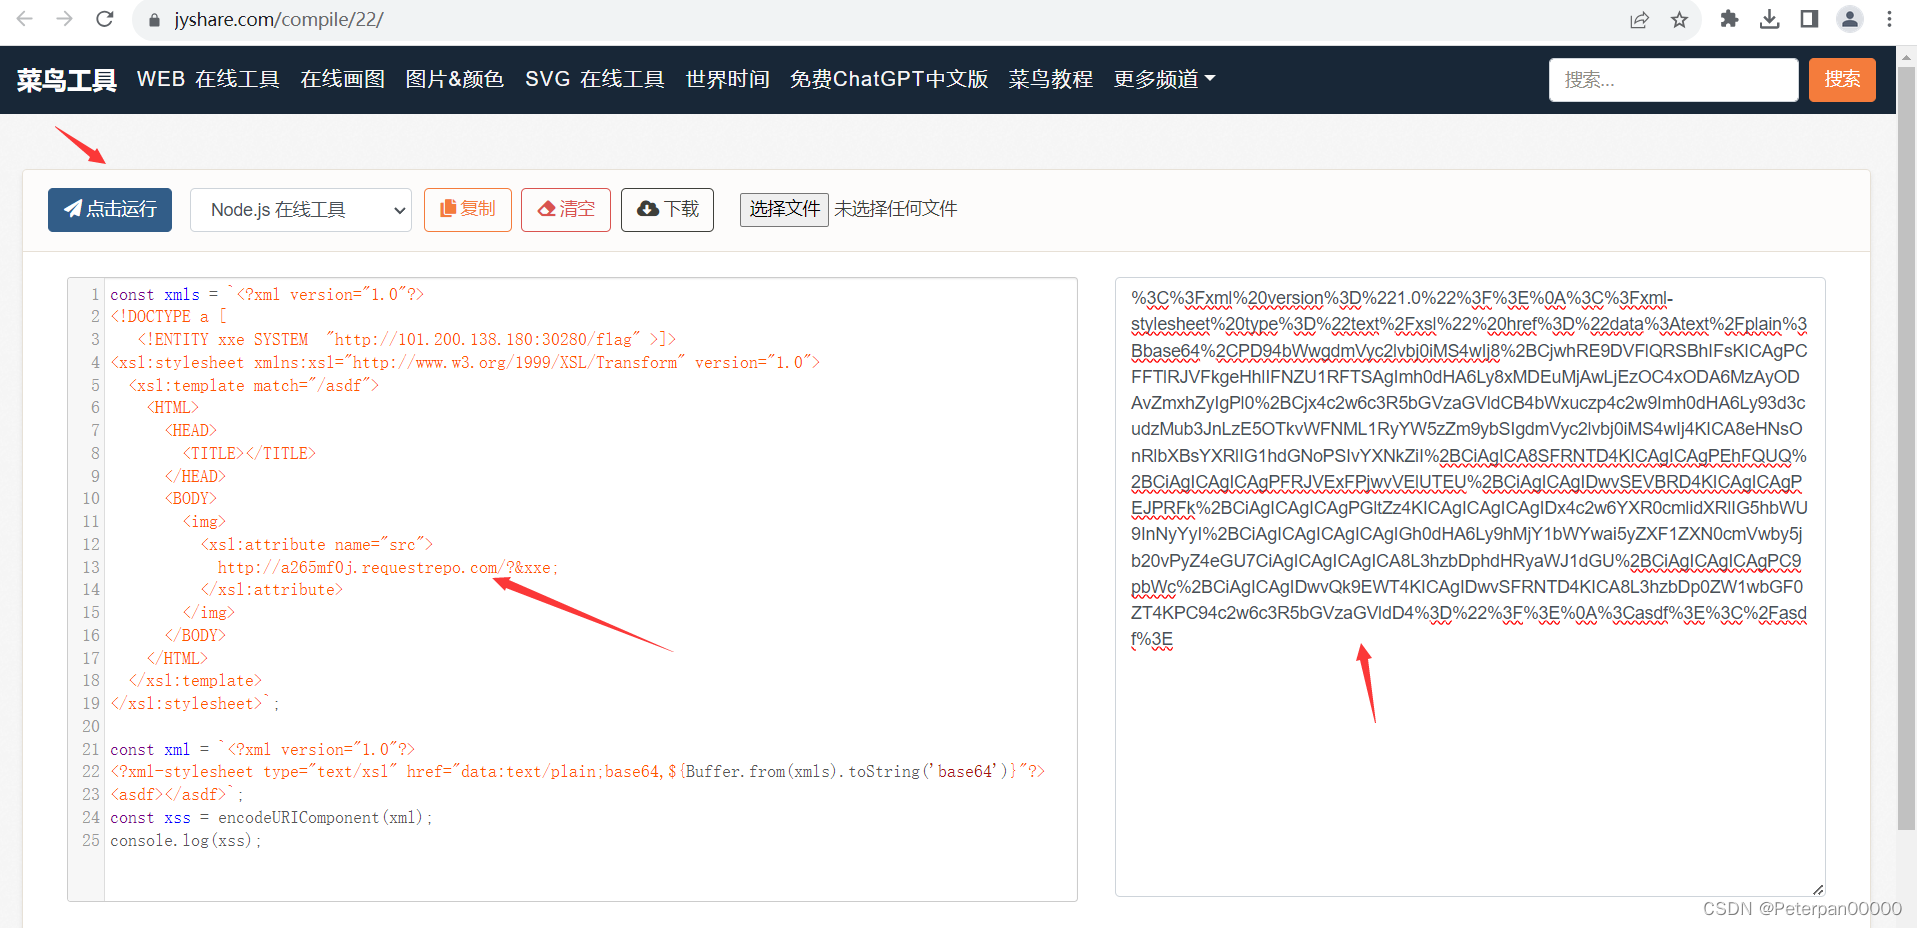1917x928 pixels.
Task: Click line 22 xml-stylesheet code line
Action: click(x=577, y=772)
